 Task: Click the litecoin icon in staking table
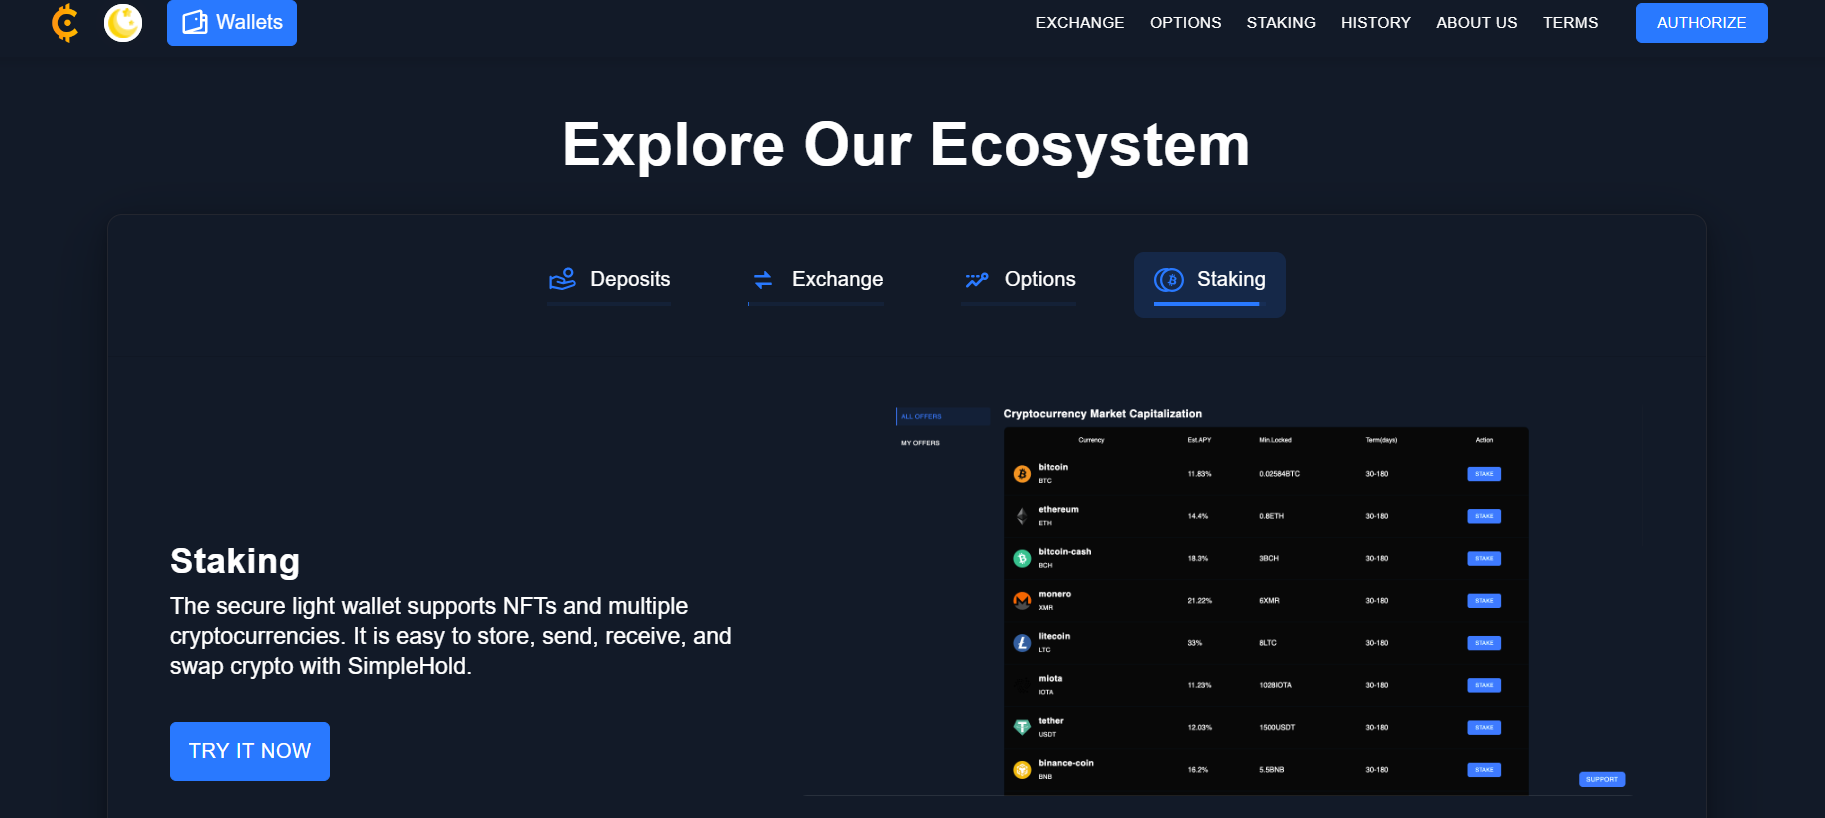tap(1022, 643)
